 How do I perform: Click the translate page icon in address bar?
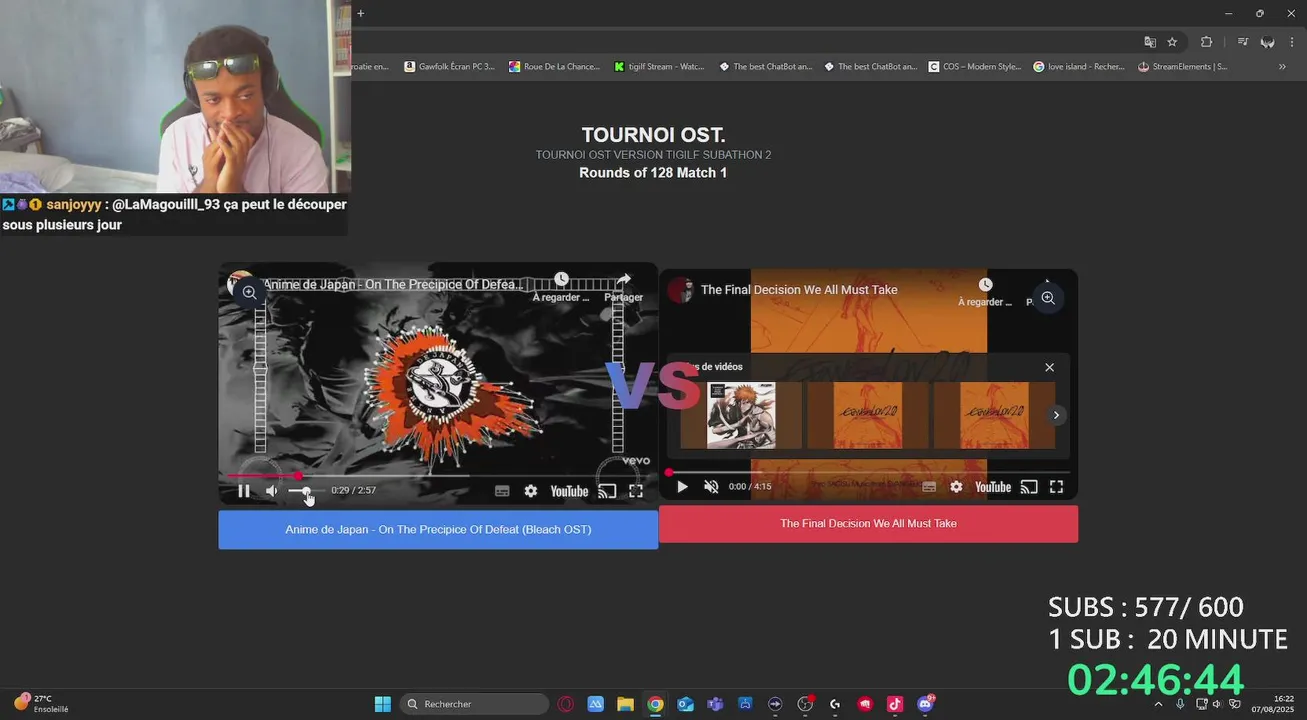1150,42
